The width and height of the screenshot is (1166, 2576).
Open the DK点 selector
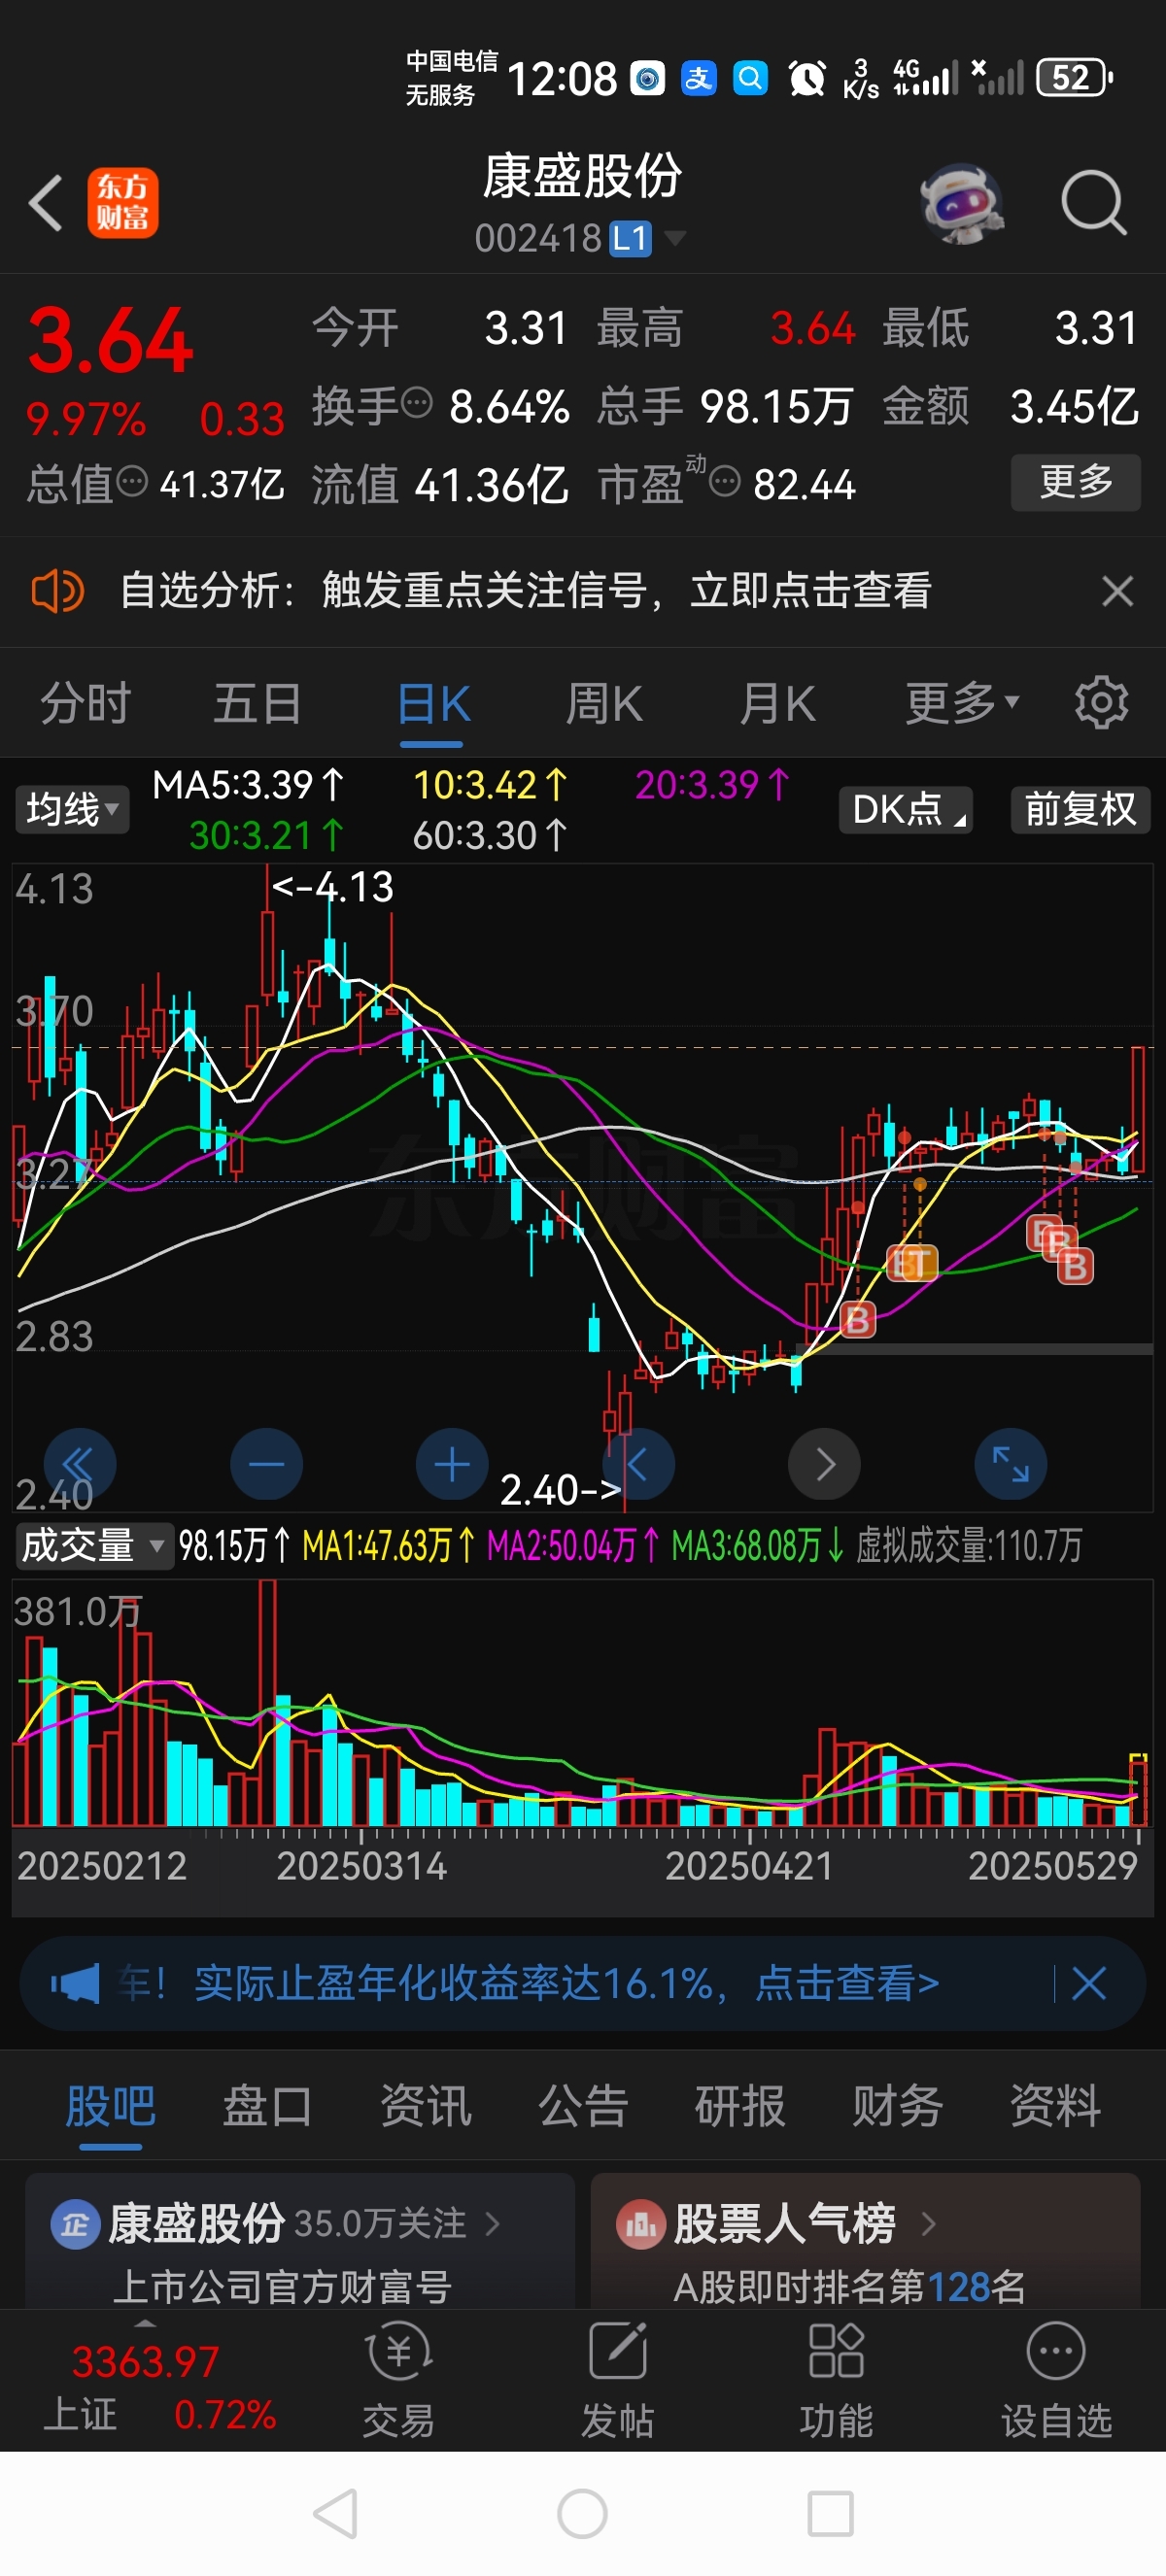906,809
